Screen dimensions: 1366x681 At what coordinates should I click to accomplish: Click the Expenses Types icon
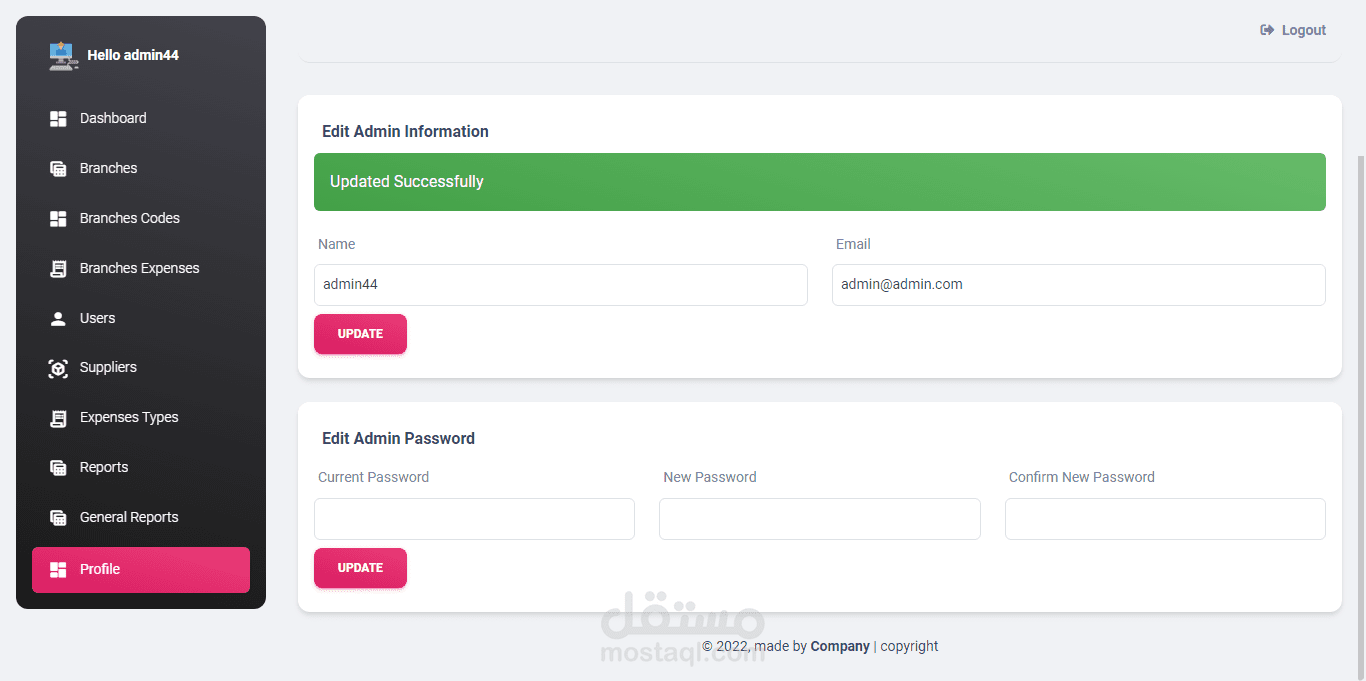click(x=58, y=418)
